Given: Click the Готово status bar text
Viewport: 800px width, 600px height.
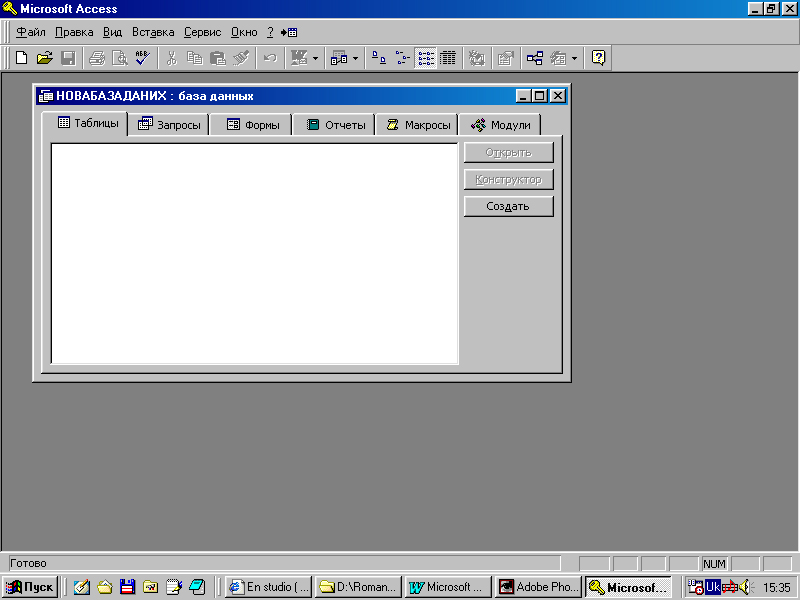Looking at the screenshot, I should pyautogui.click(x=29, y=563).
